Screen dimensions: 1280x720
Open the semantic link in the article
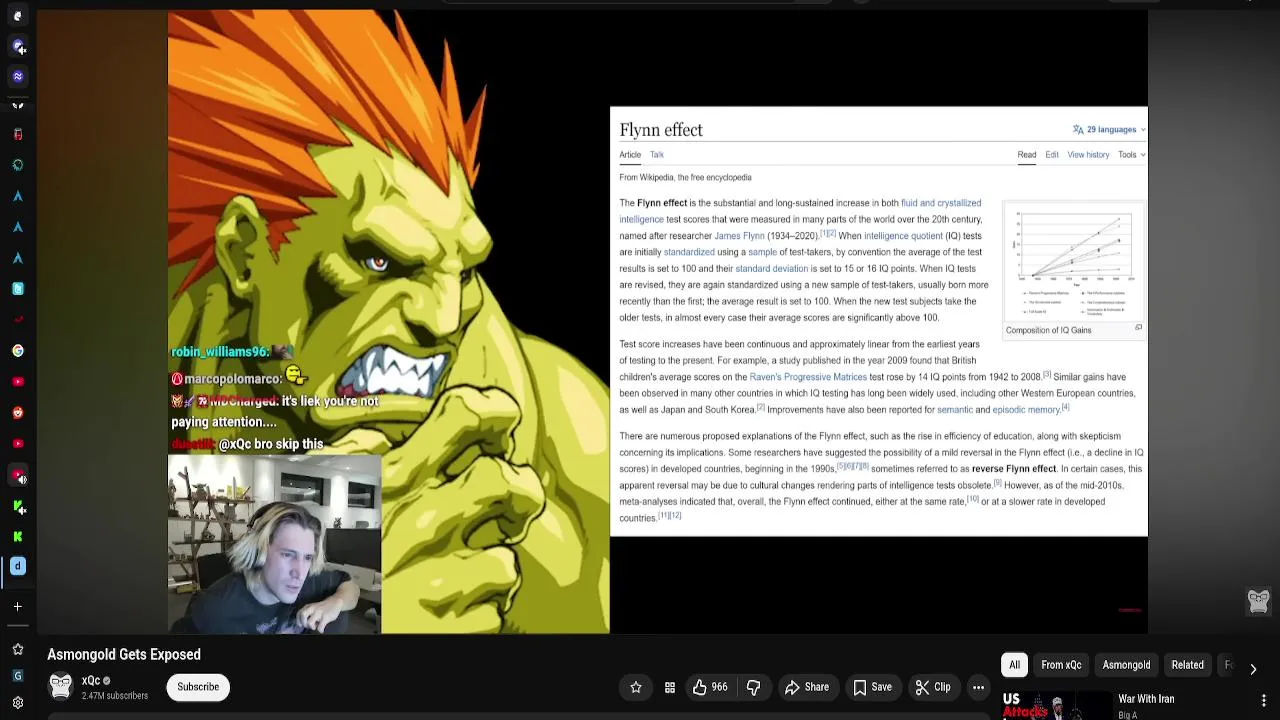point(955,409)
